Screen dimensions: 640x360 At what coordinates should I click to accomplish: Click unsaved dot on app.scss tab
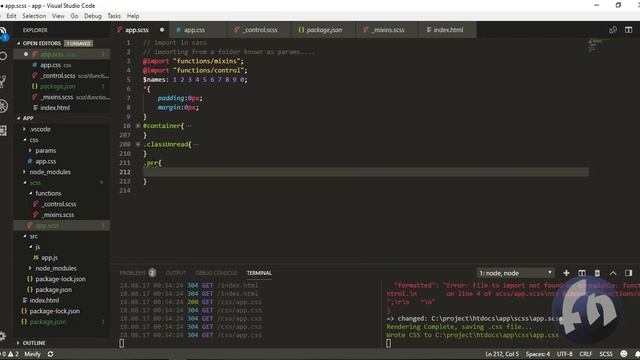(162, 30)
